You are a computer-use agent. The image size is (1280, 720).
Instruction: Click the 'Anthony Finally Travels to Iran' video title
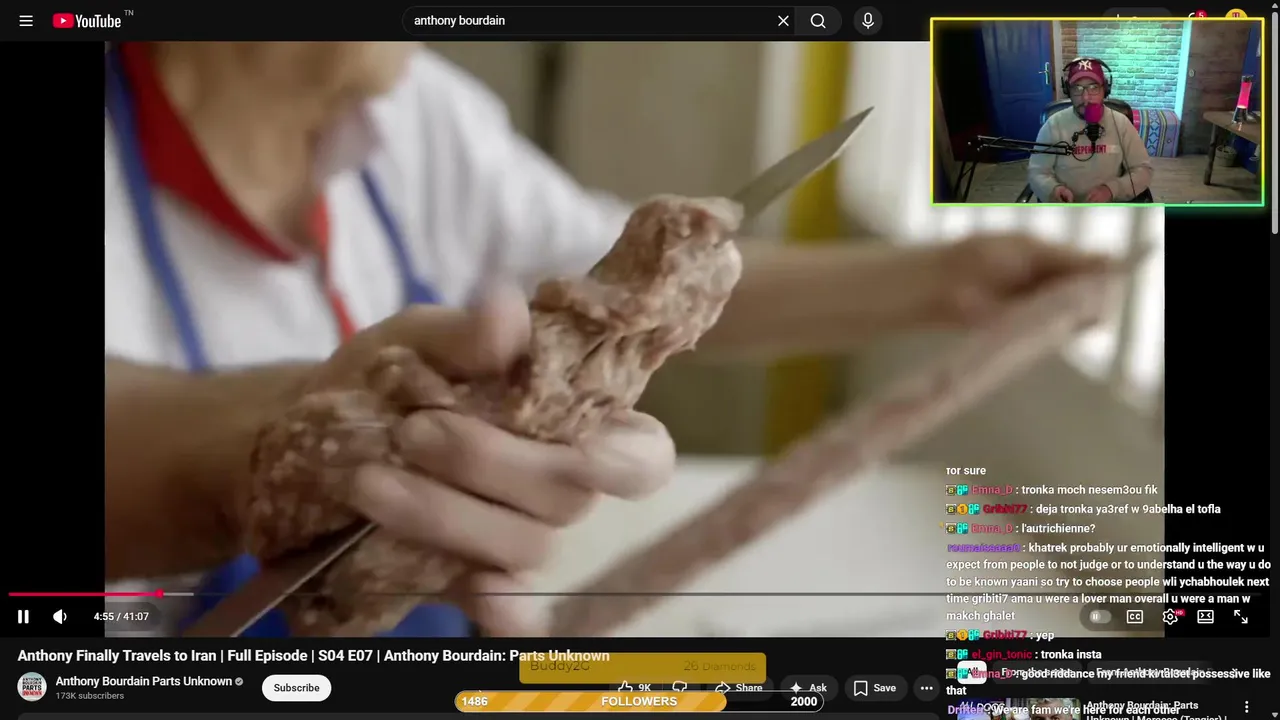pos(313,656)
